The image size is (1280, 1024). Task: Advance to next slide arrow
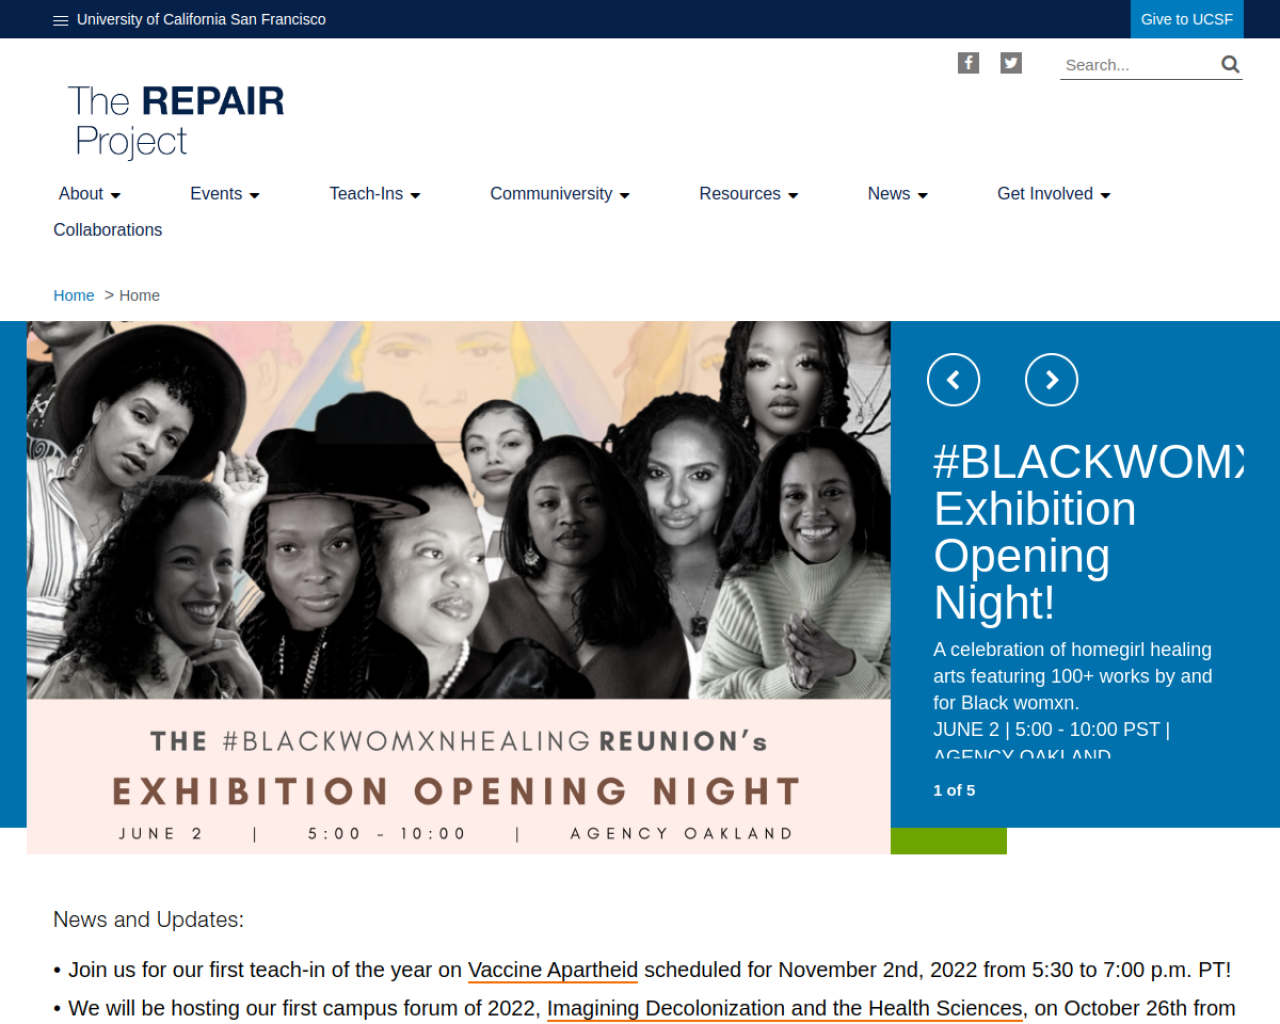[x=1051, y=380]
